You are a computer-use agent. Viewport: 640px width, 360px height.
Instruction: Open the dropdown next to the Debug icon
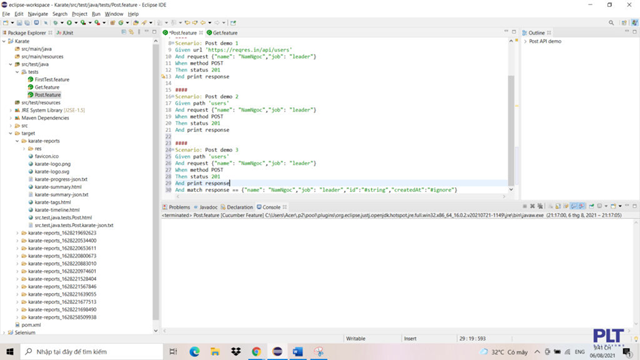[62, 23]
